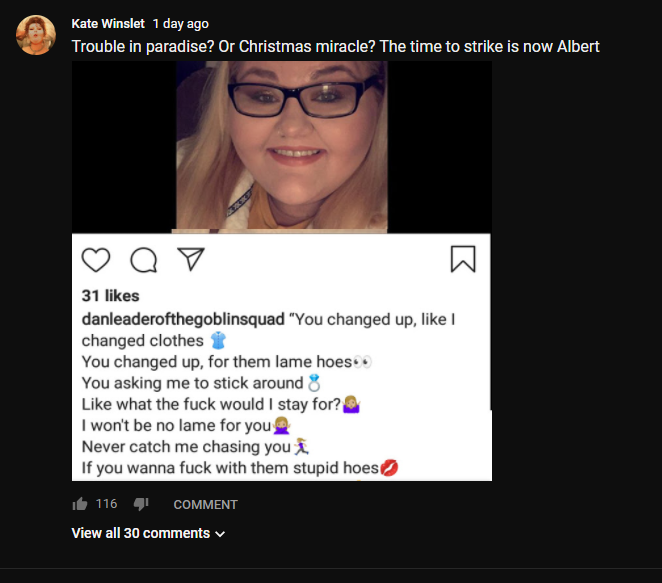Image resolution: width=662 pixels, height=583 pixels.
Task: Click the kiss lips emoji in caption
Action: click(389, 468)
